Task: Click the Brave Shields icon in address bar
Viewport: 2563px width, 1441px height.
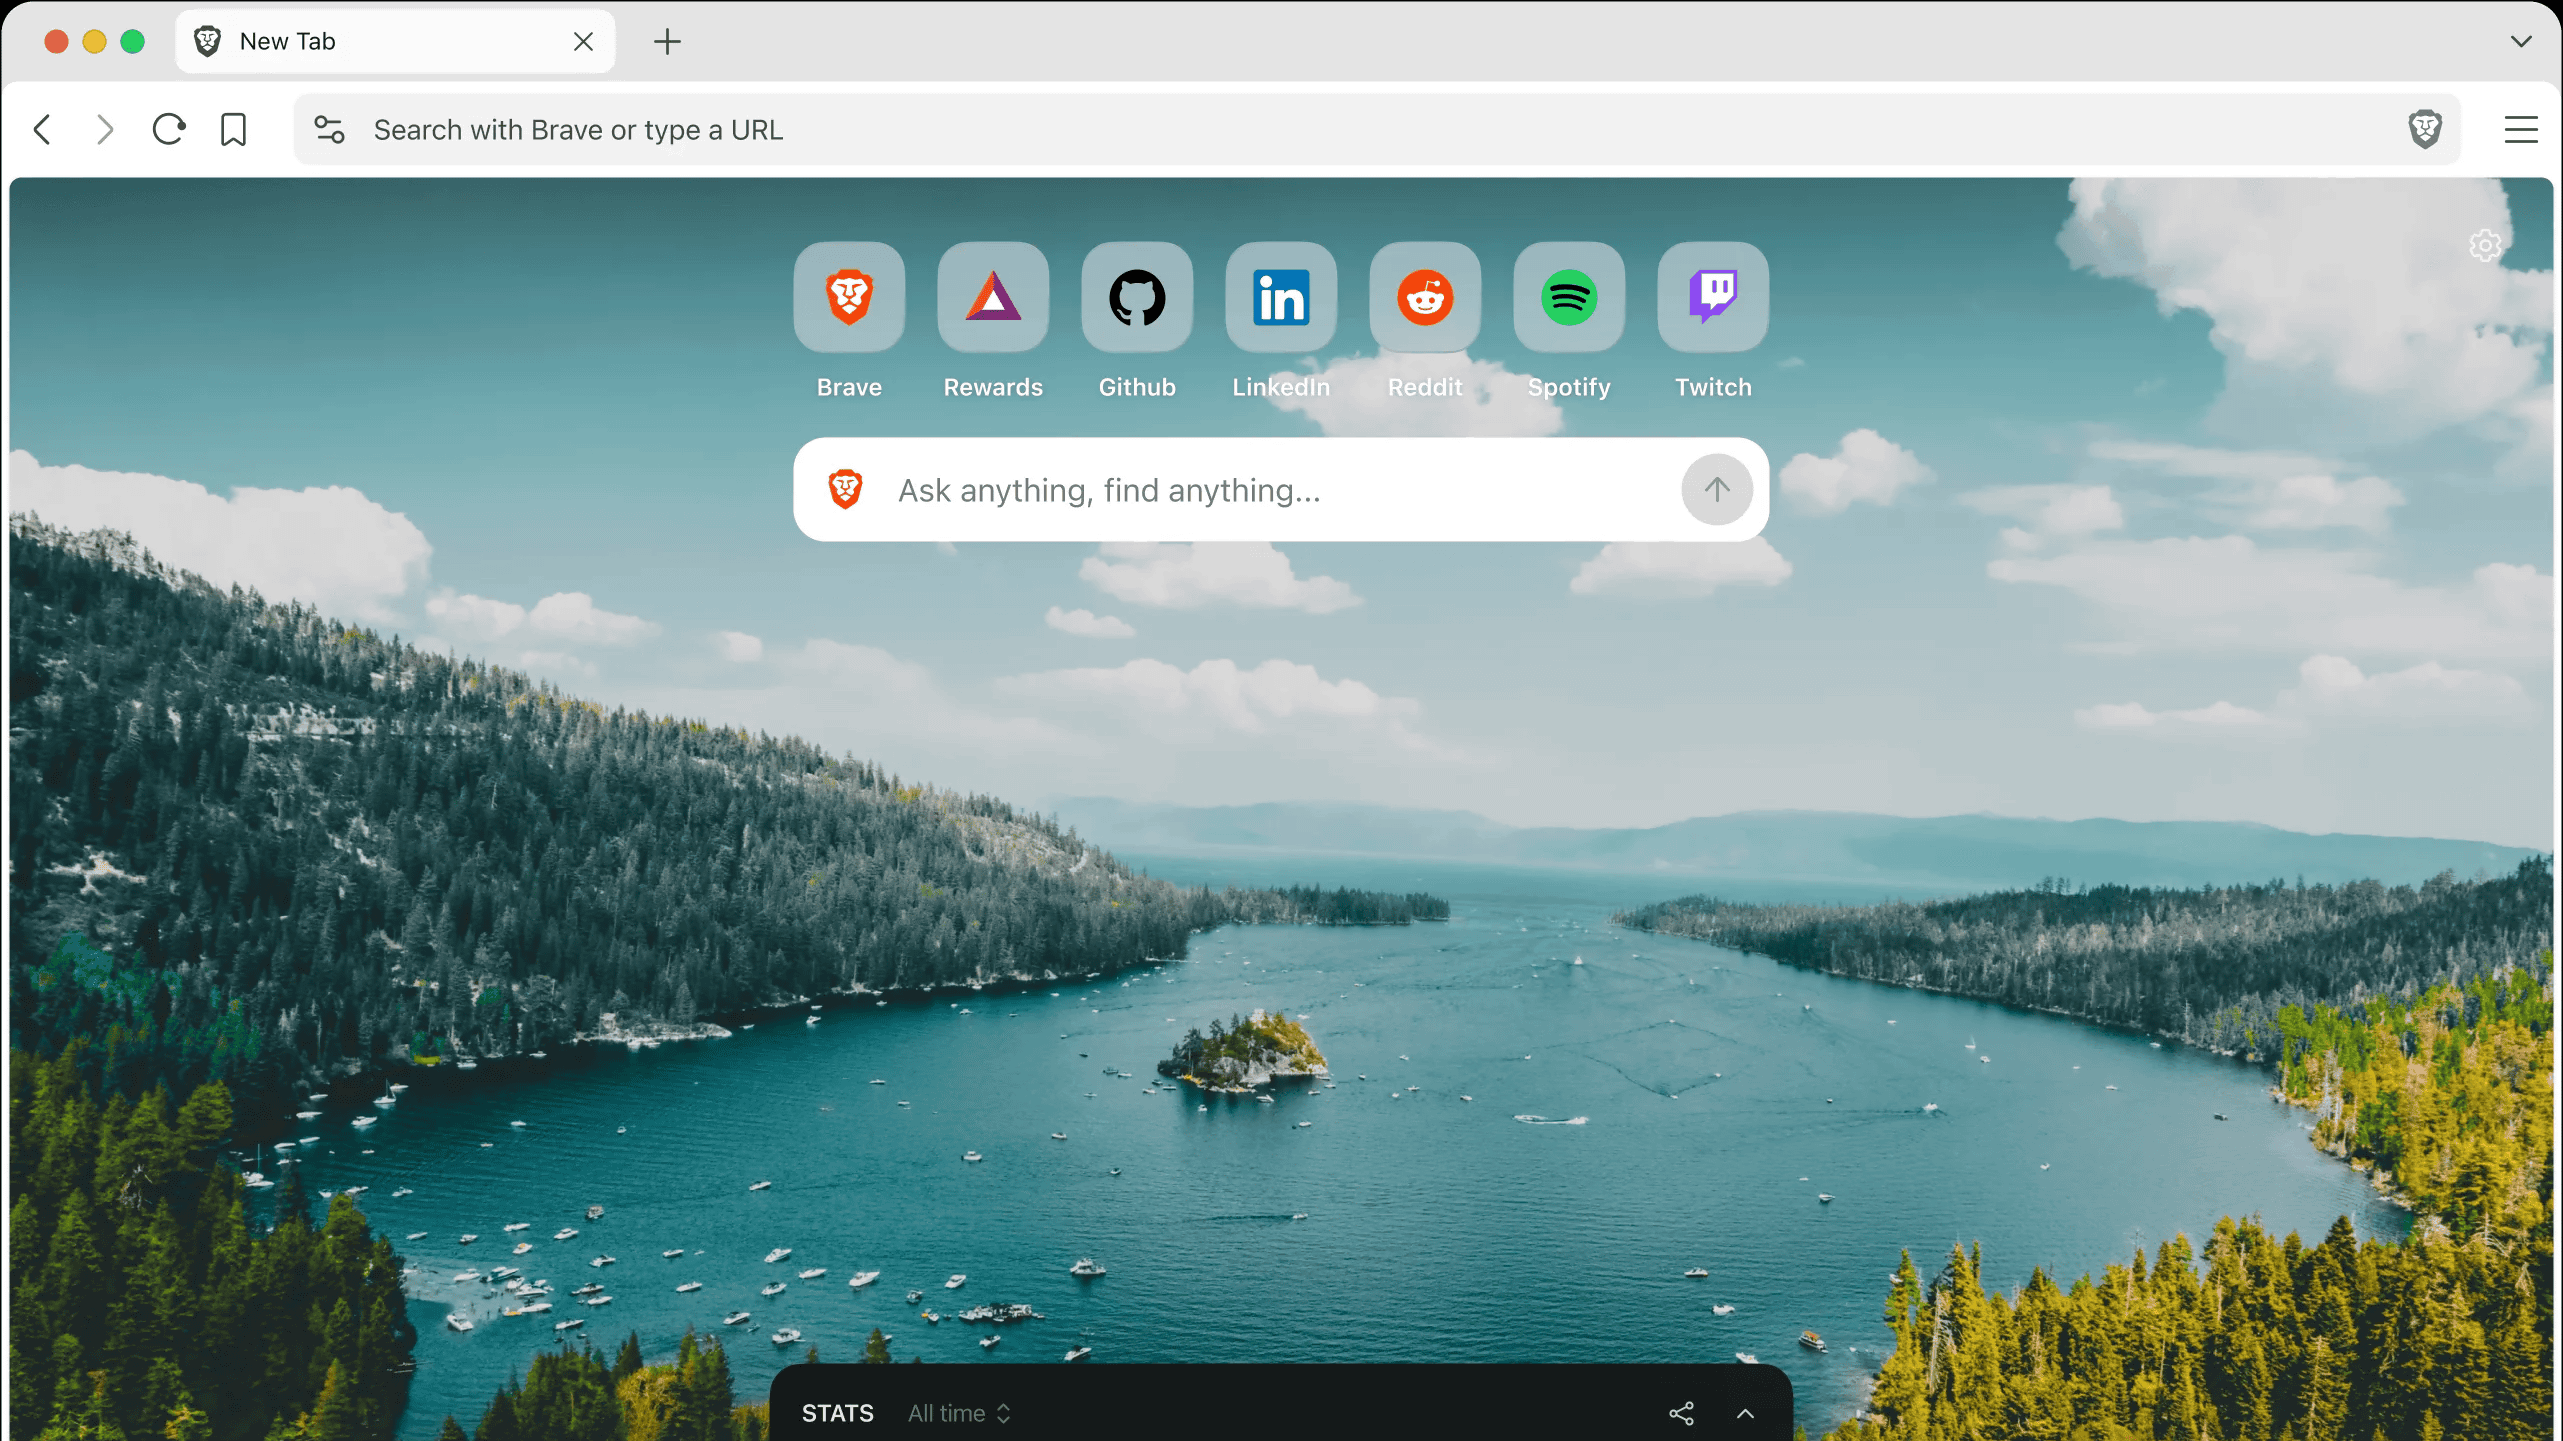Action: pos(2425,129)
